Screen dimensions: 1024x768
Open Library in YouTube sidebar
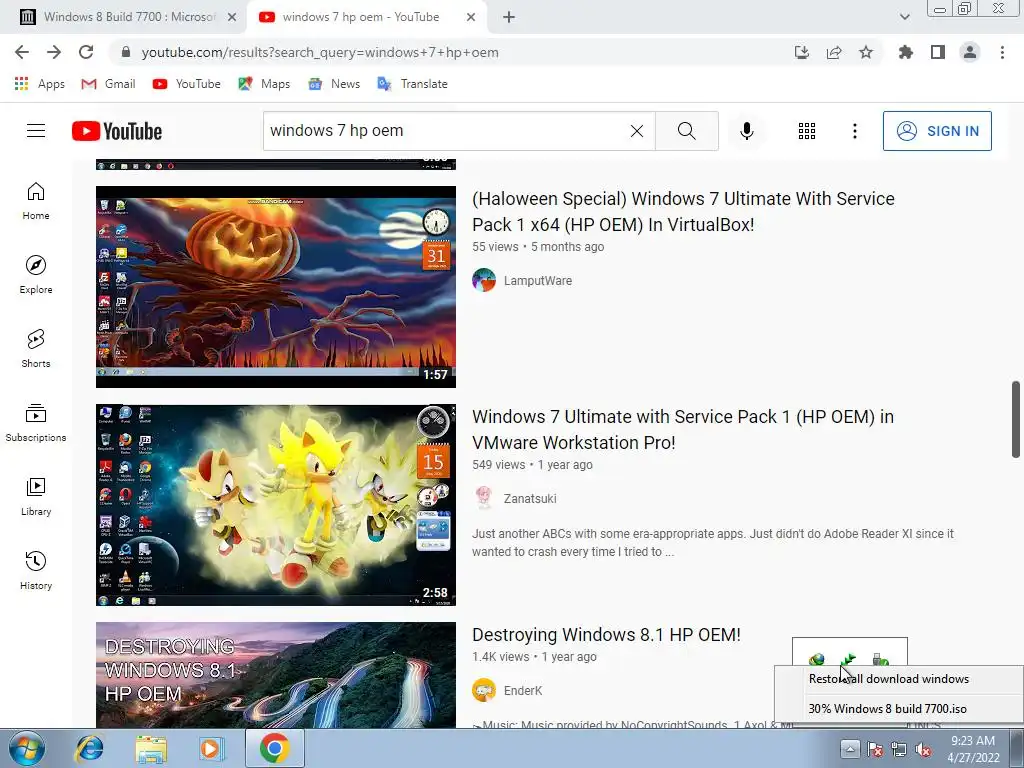(36, 496)
